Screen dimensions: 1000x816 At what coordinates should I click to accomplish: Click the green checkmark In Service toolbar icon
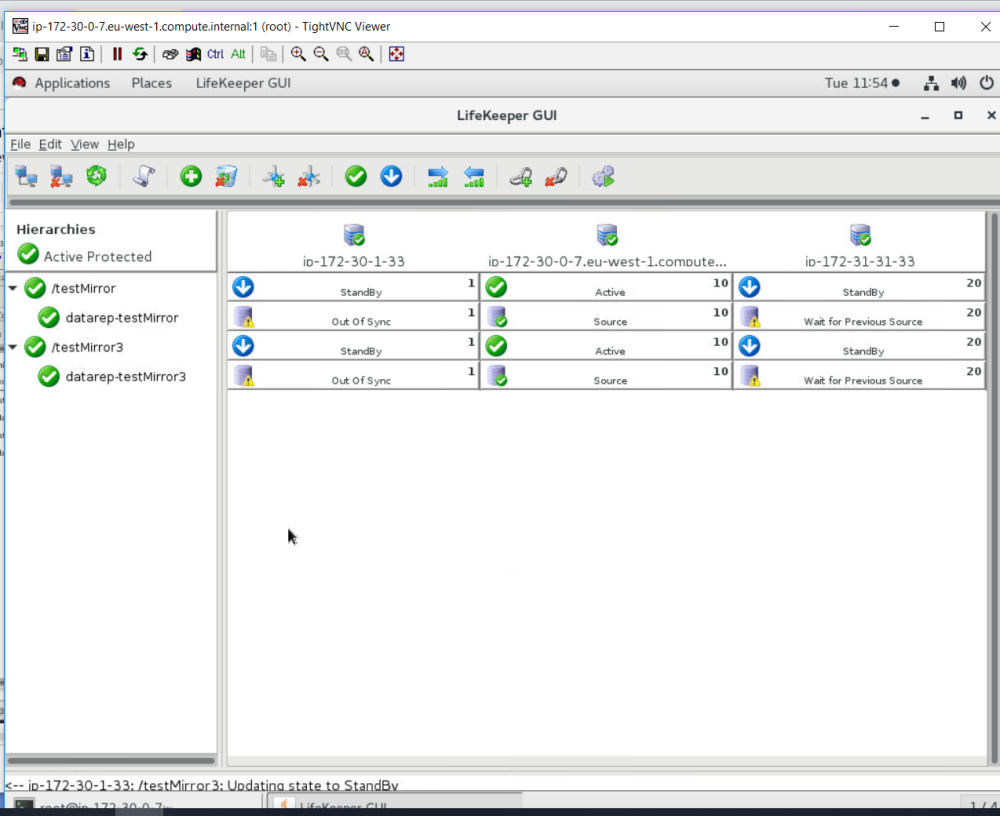click(x=356, y=177)
